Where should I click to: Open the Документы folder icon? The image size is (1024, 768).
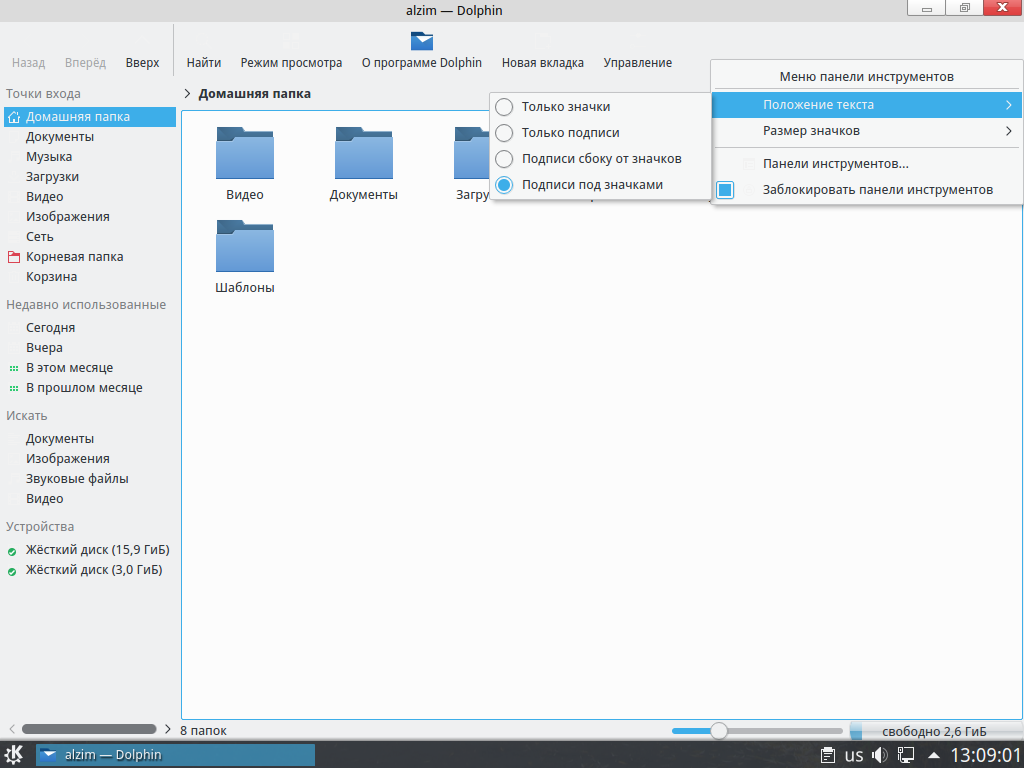coord(364,153)
